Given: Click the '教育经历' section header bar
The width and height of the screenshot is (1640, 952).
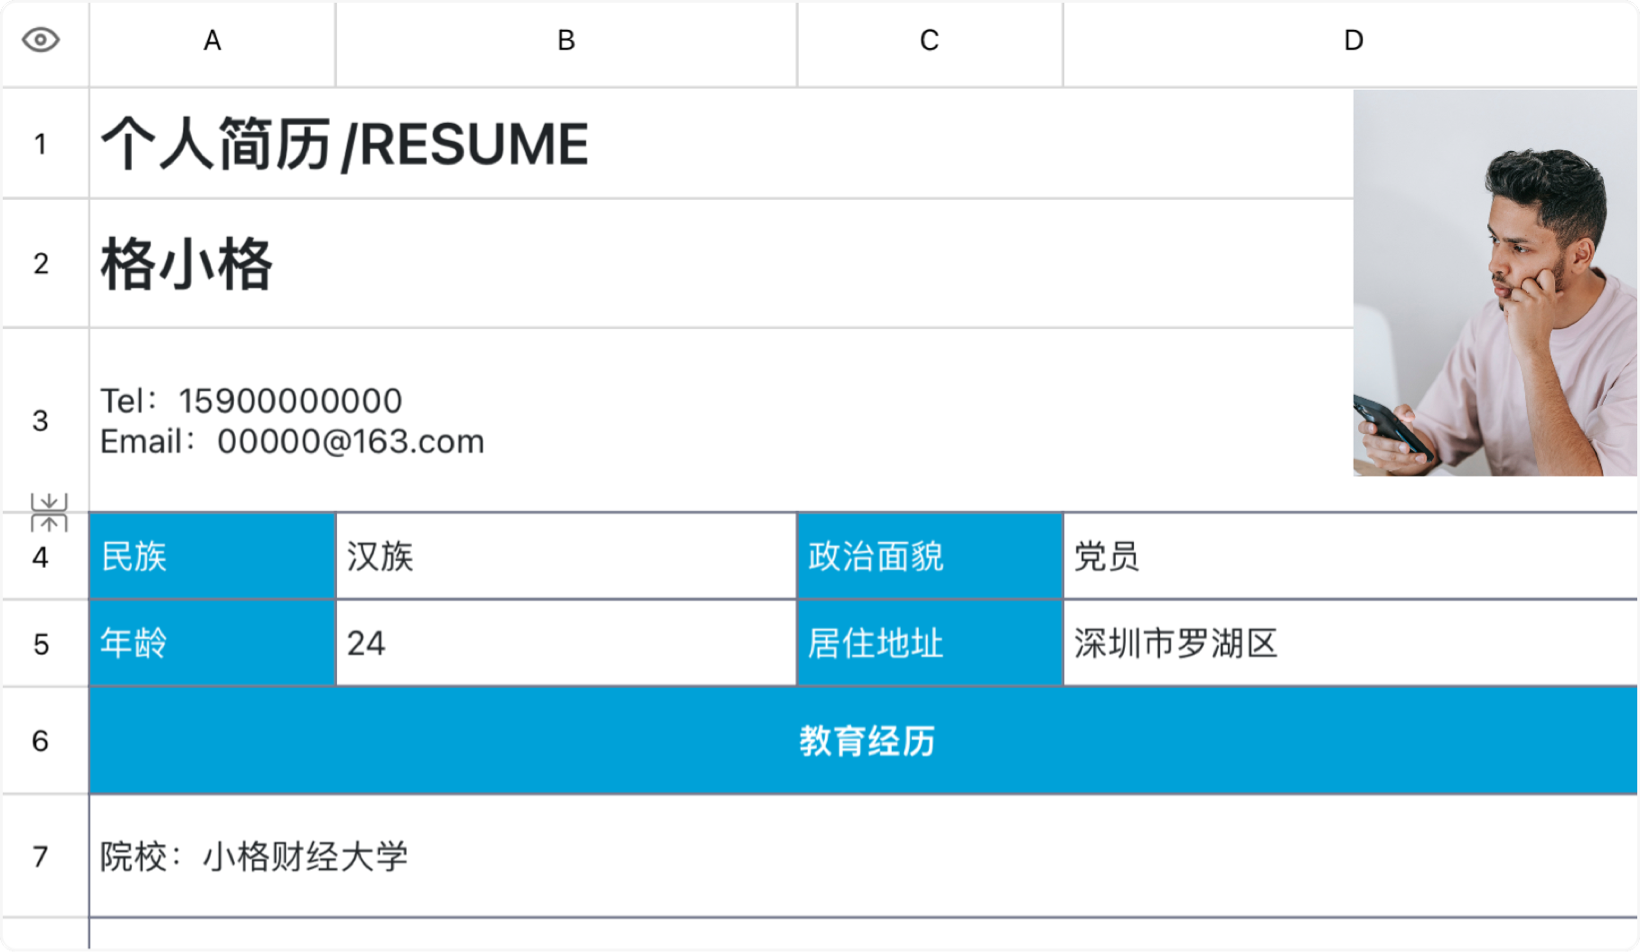Looking at the screenshot, I should 864,741.
